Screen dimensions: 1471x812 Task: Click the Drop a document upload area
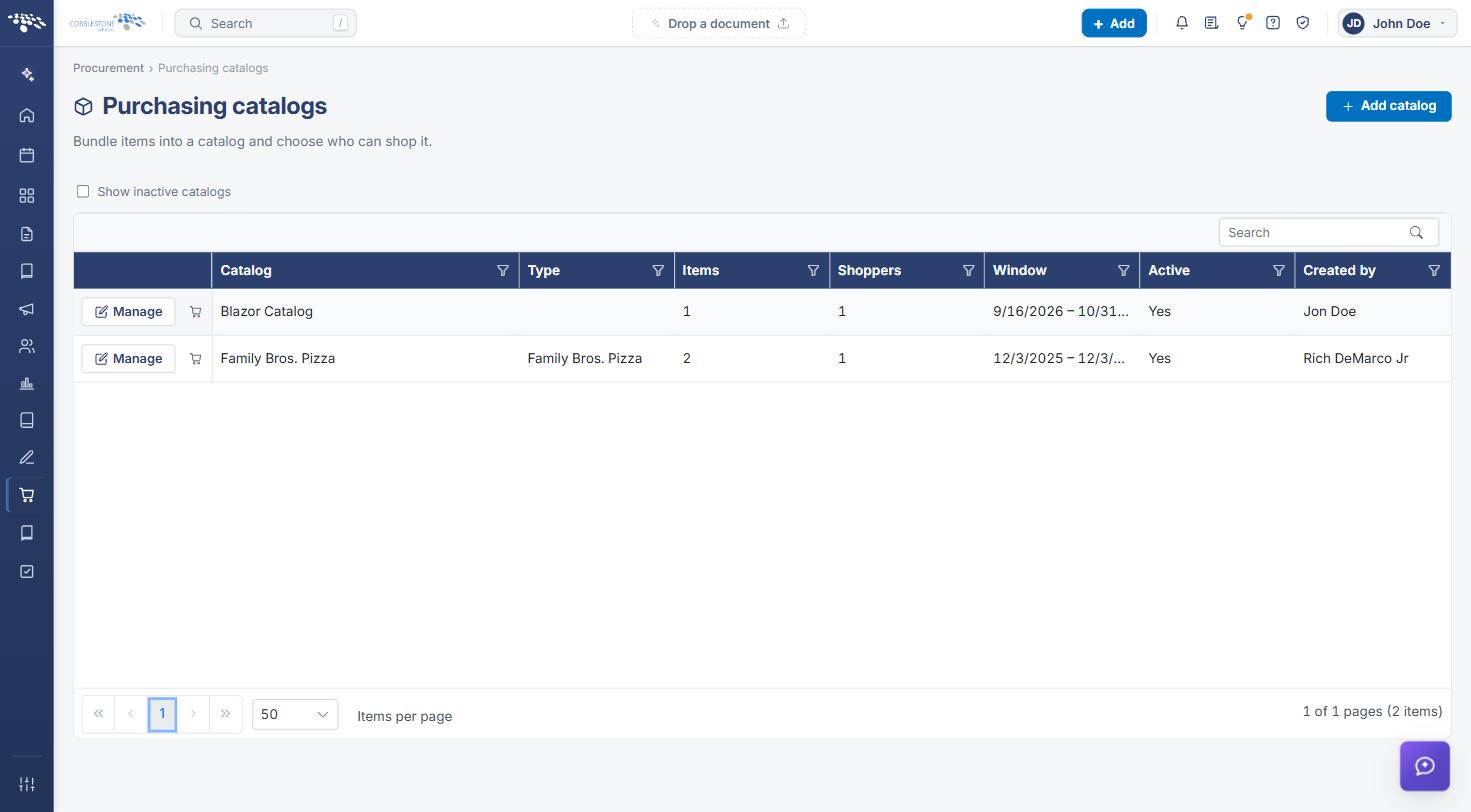tap(718, 23)
